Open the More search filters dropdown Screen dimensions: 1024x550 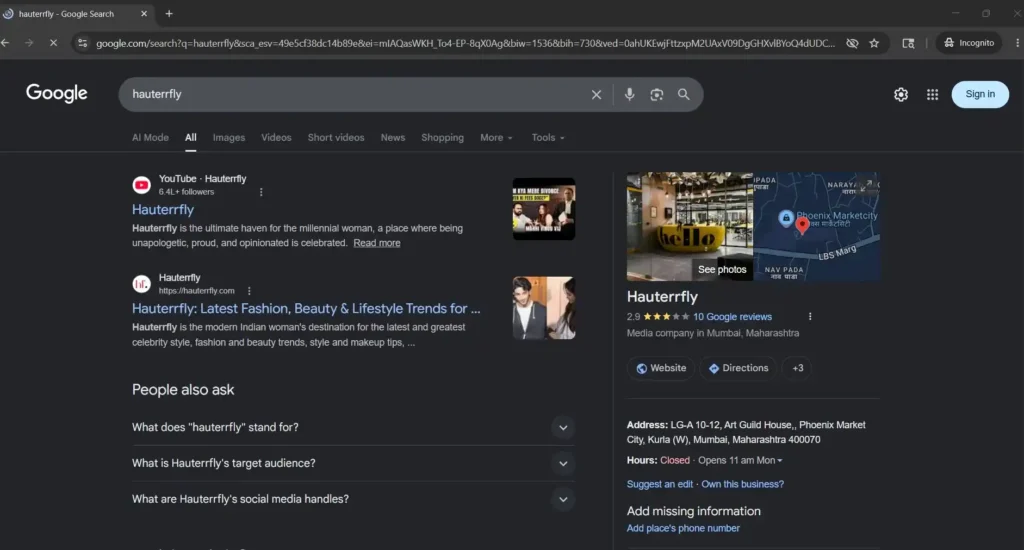click(496, 138)
